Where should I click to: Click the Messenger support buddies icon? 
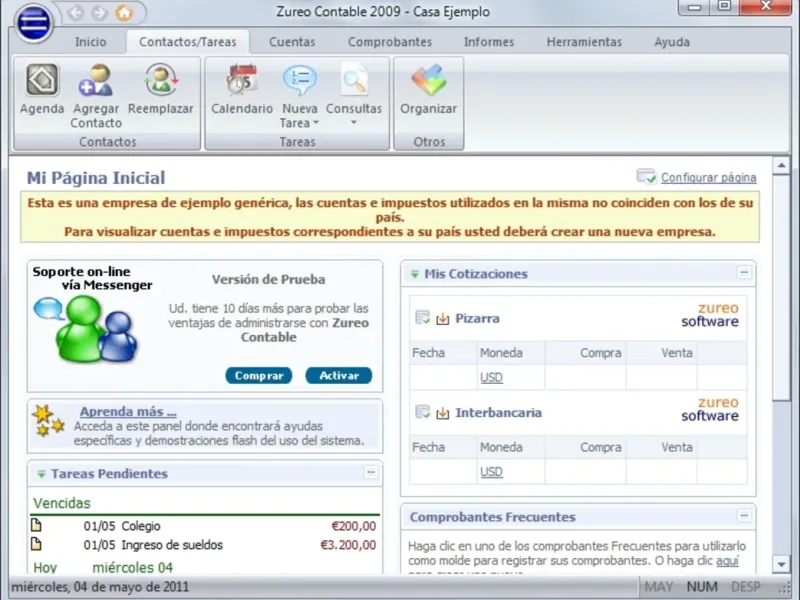[x=86, y=329]
